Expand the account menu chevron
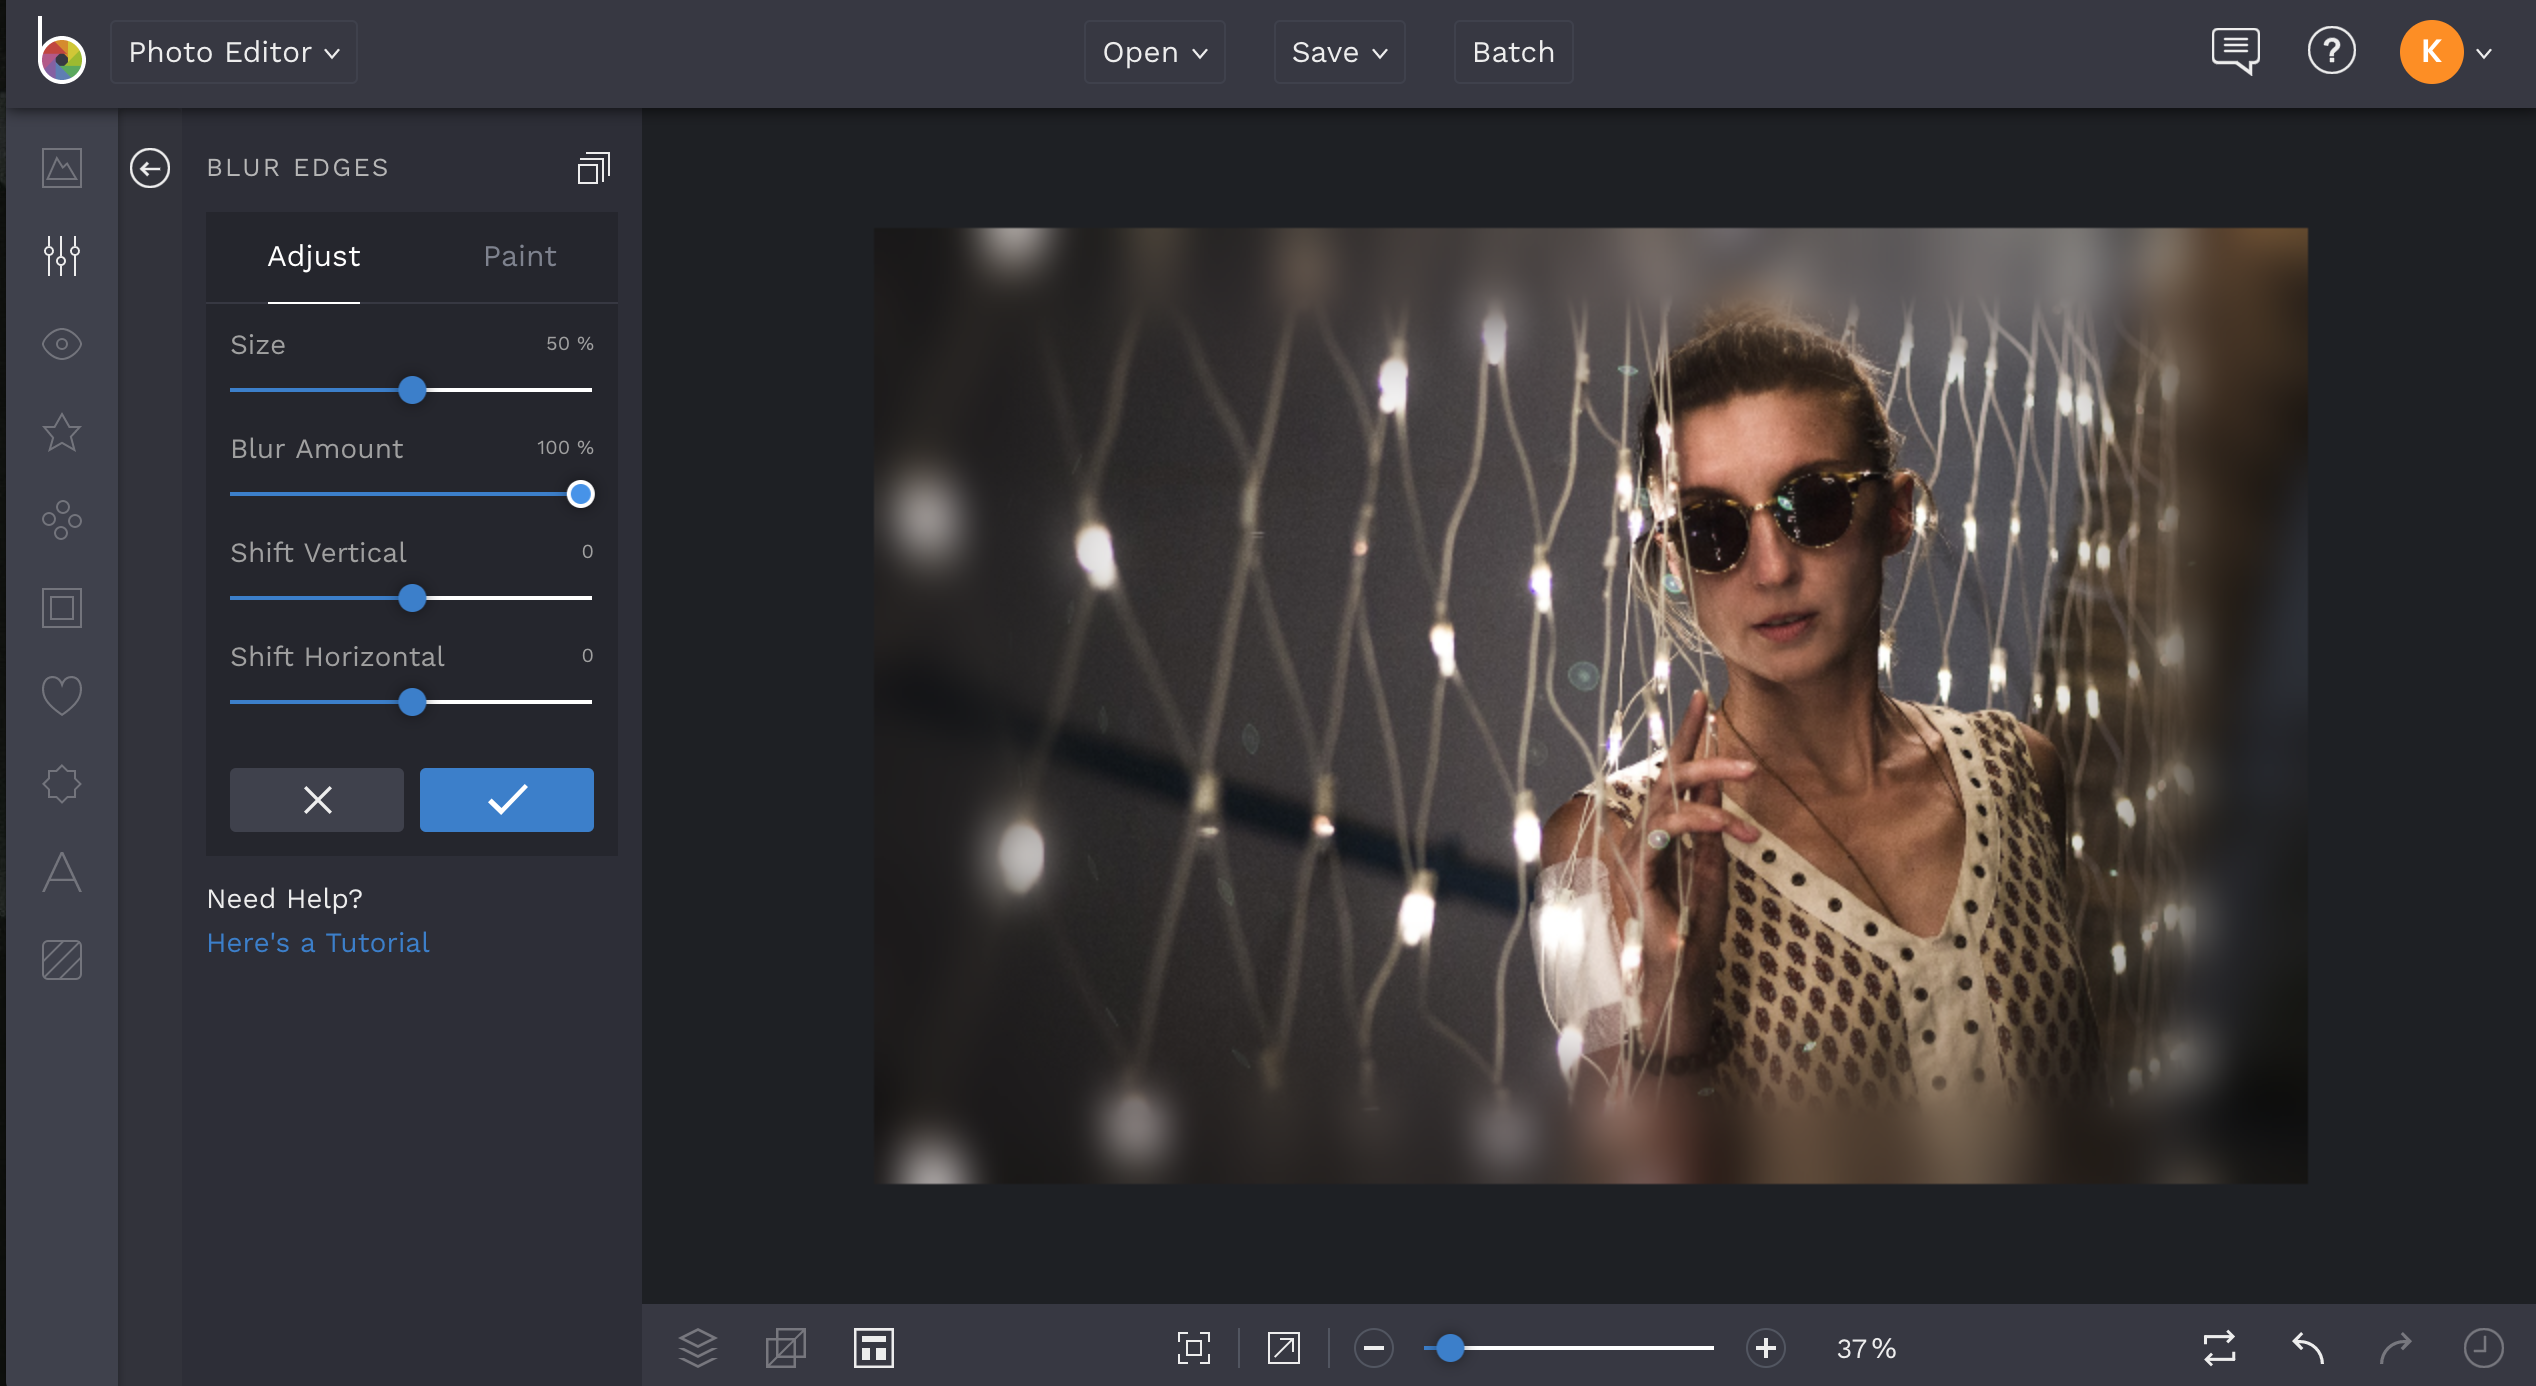 click(2484, 53)
